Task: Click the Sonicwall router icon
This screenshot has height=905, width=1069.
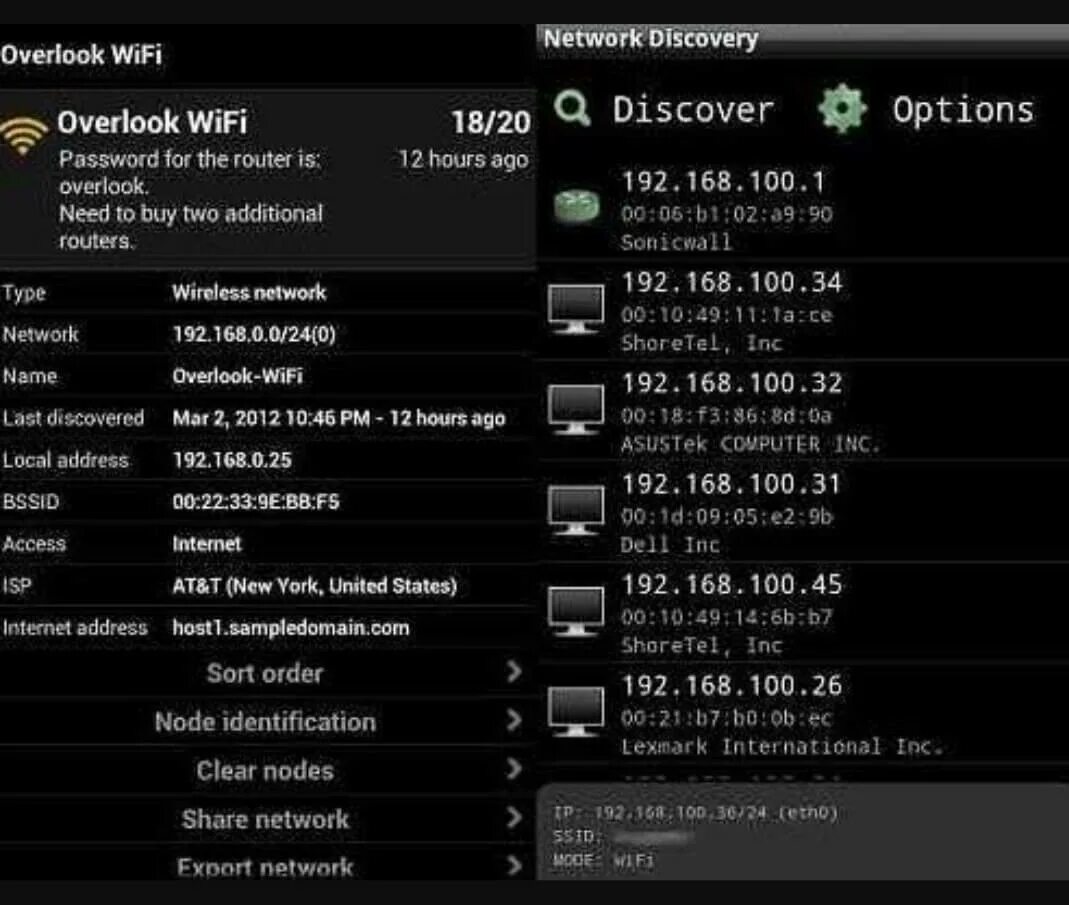Action: [576, 205]
